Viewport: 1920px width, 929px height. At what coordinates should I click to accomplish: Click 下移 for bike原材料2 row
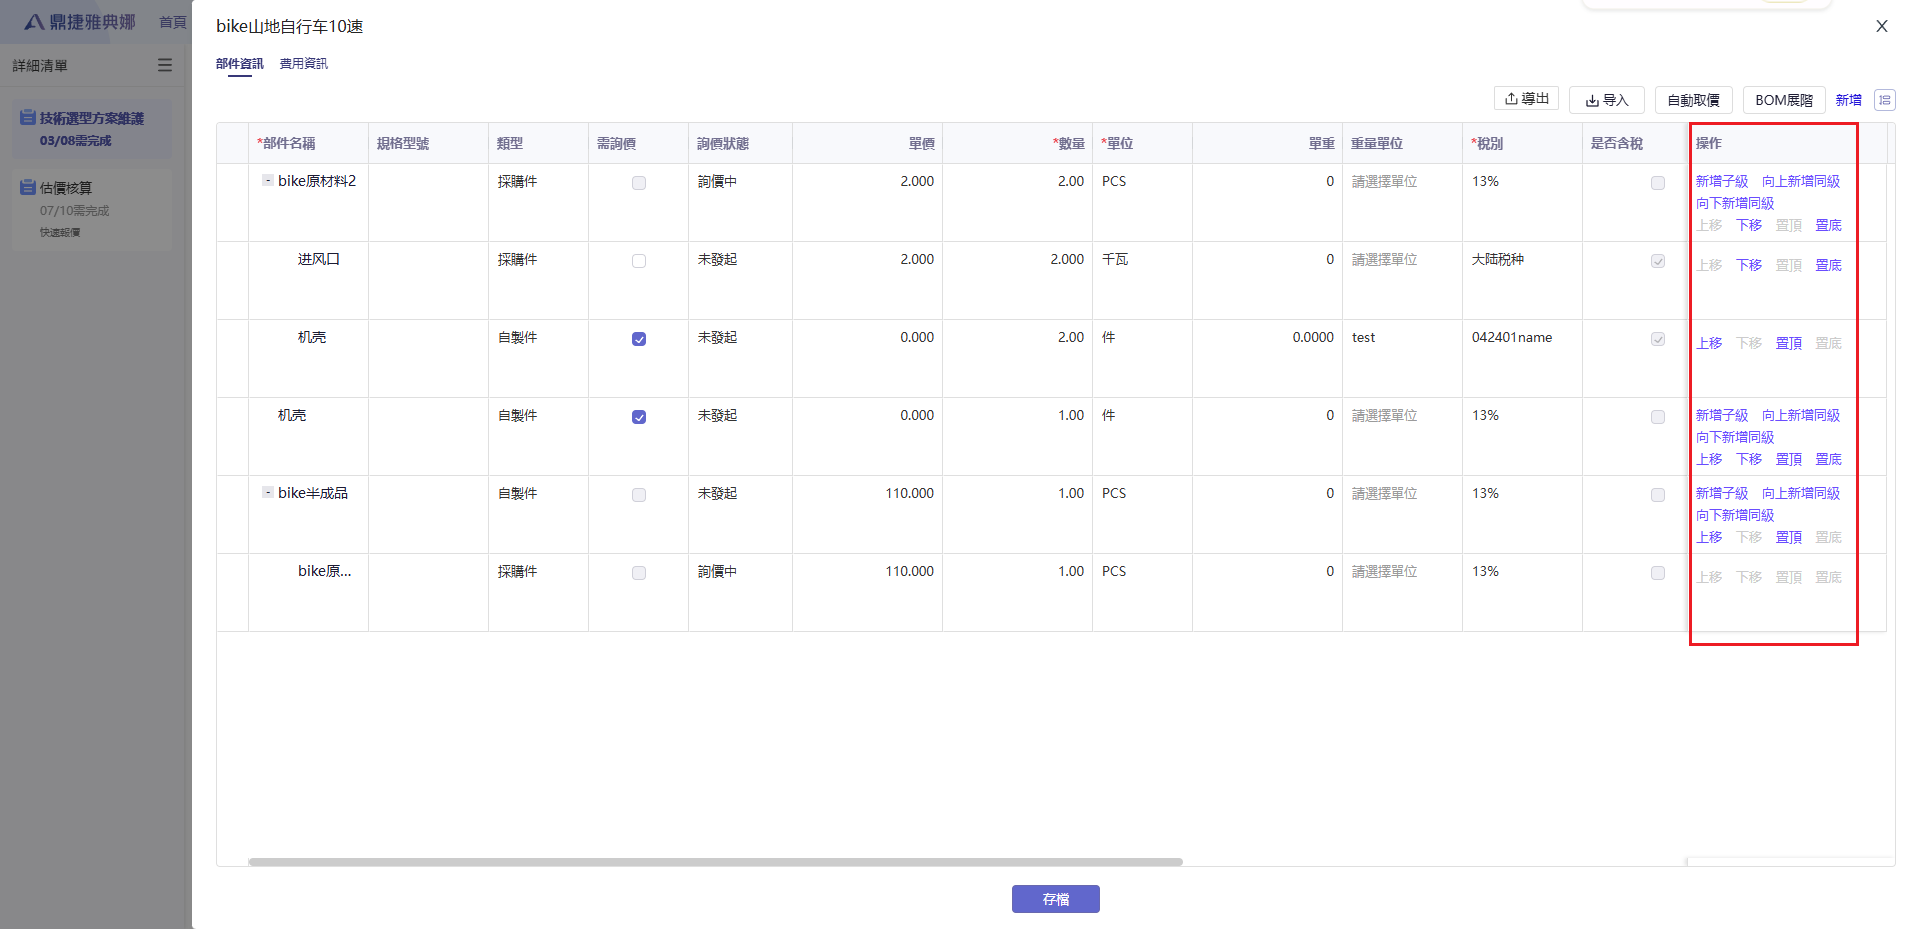1749,225
